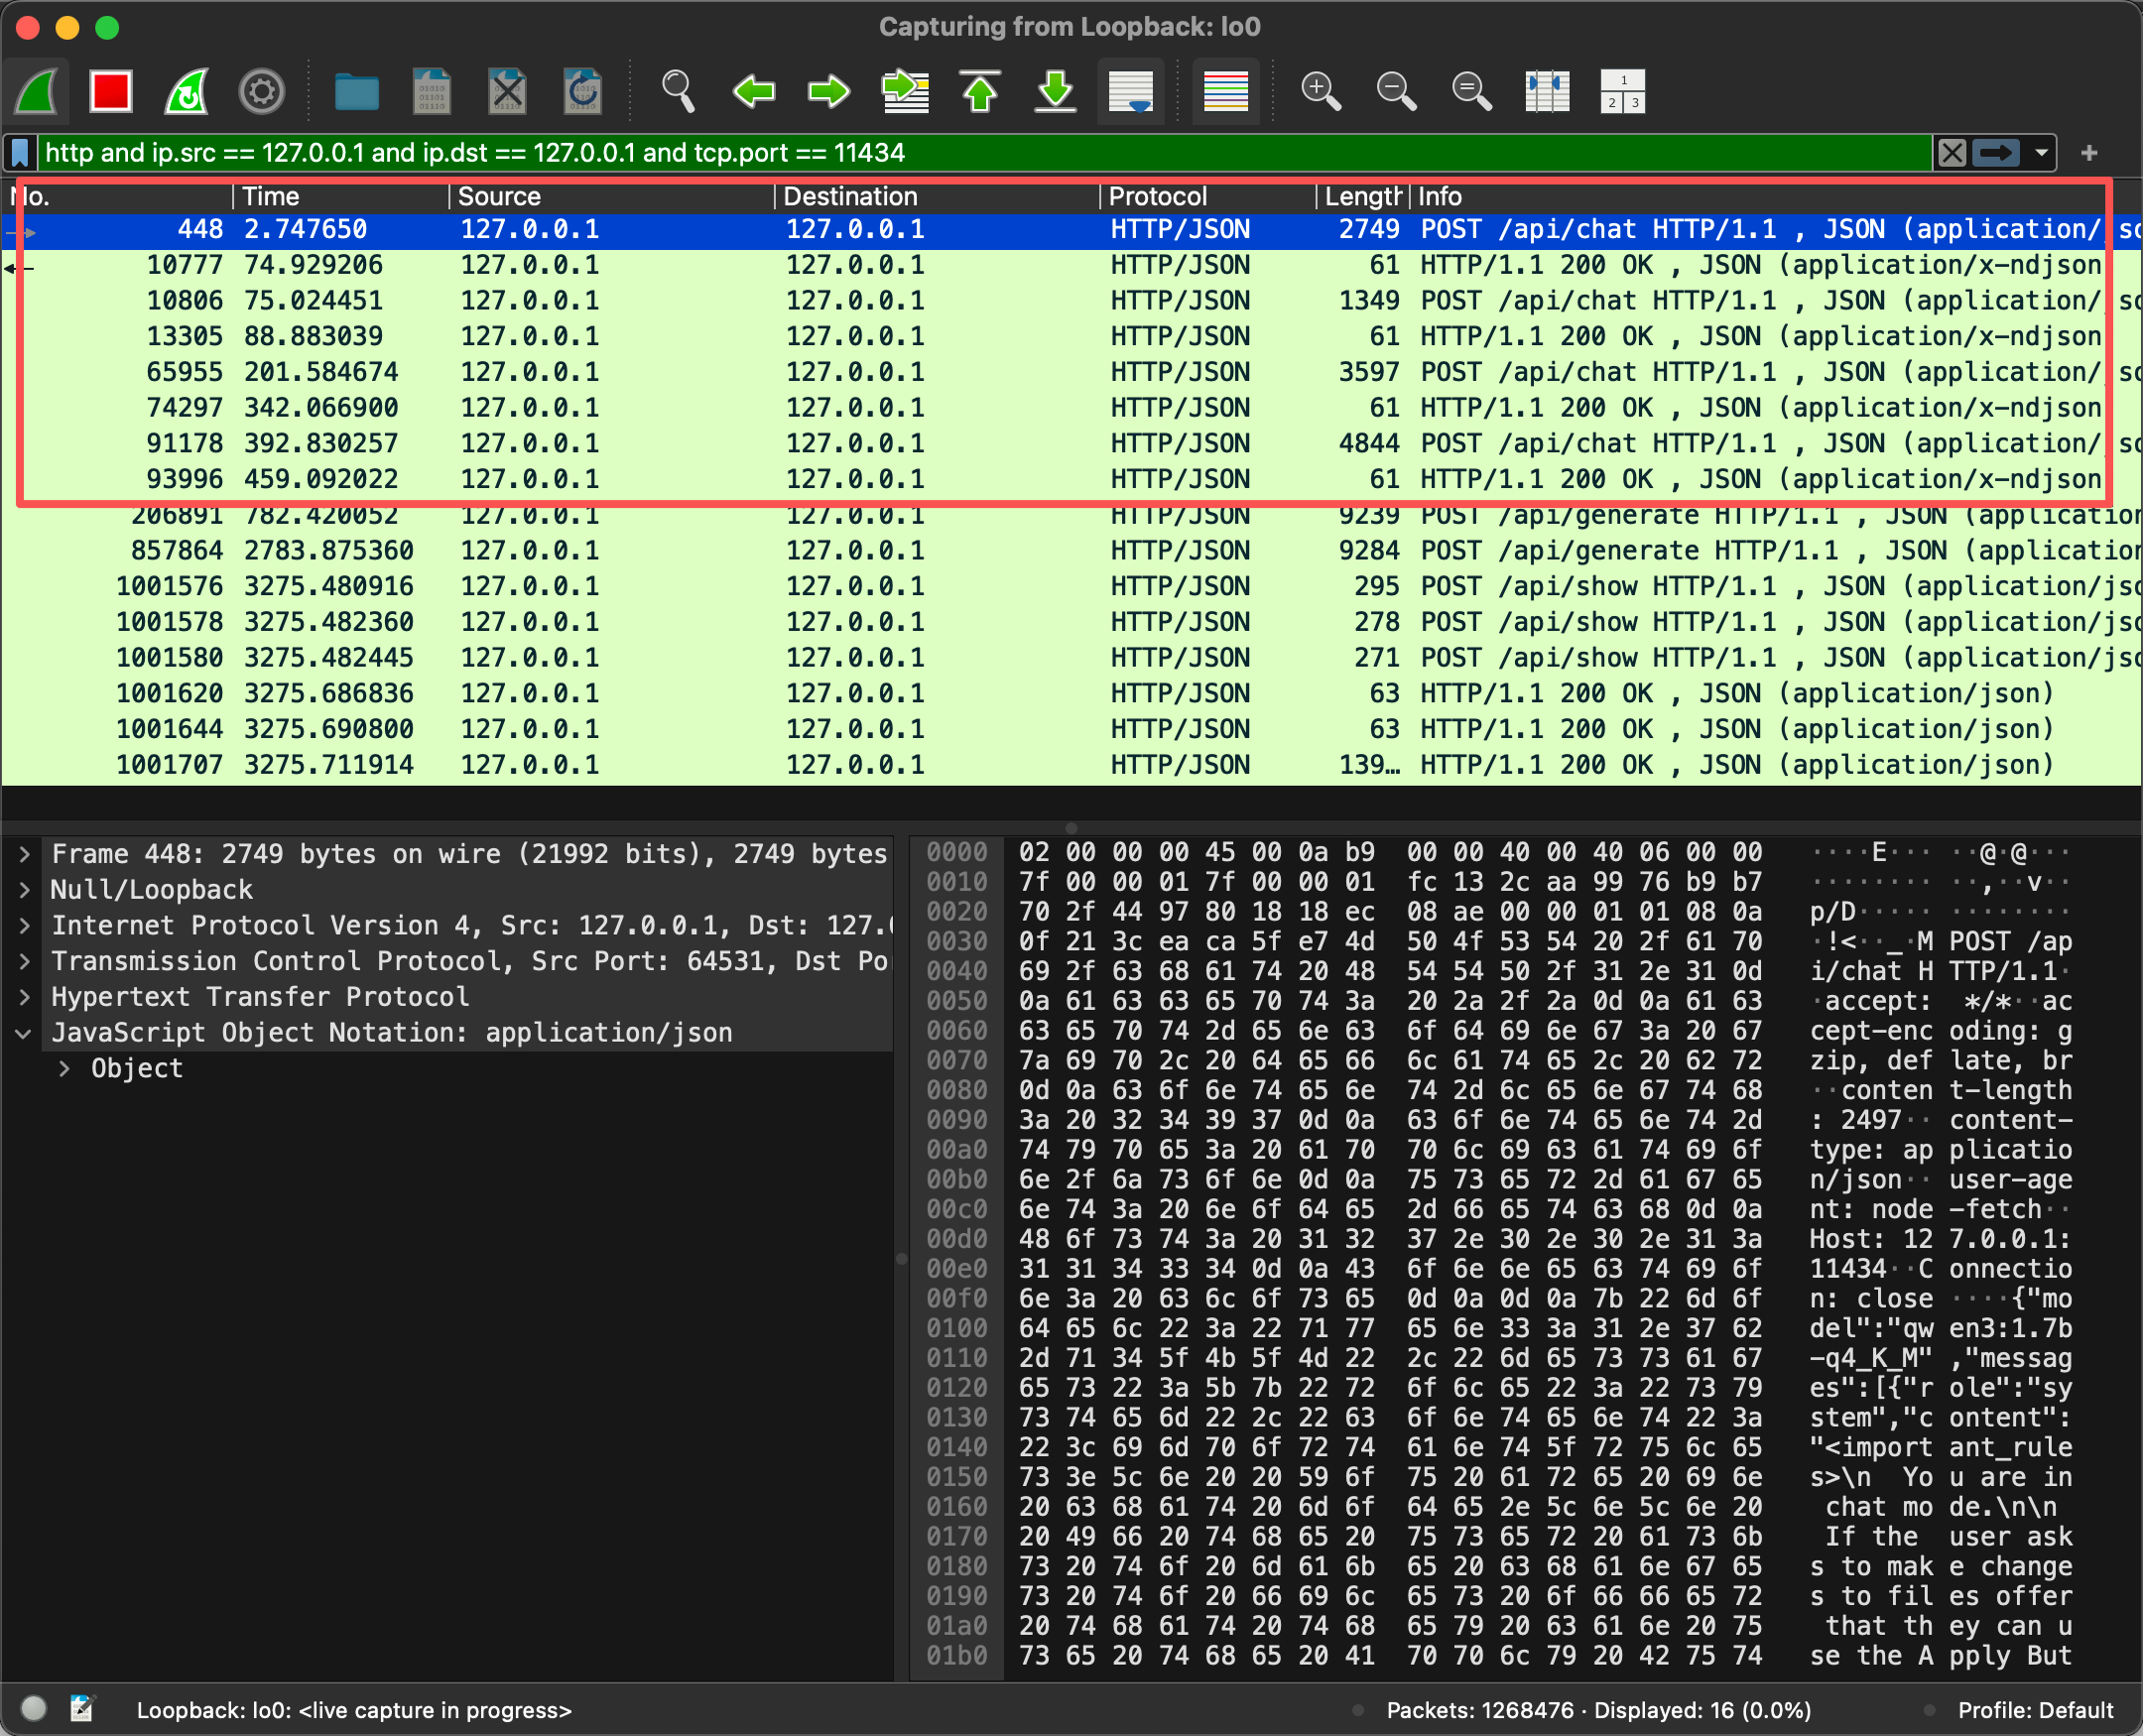
Task: Toggle the display filter bookmark
Action: pos(20,153)
